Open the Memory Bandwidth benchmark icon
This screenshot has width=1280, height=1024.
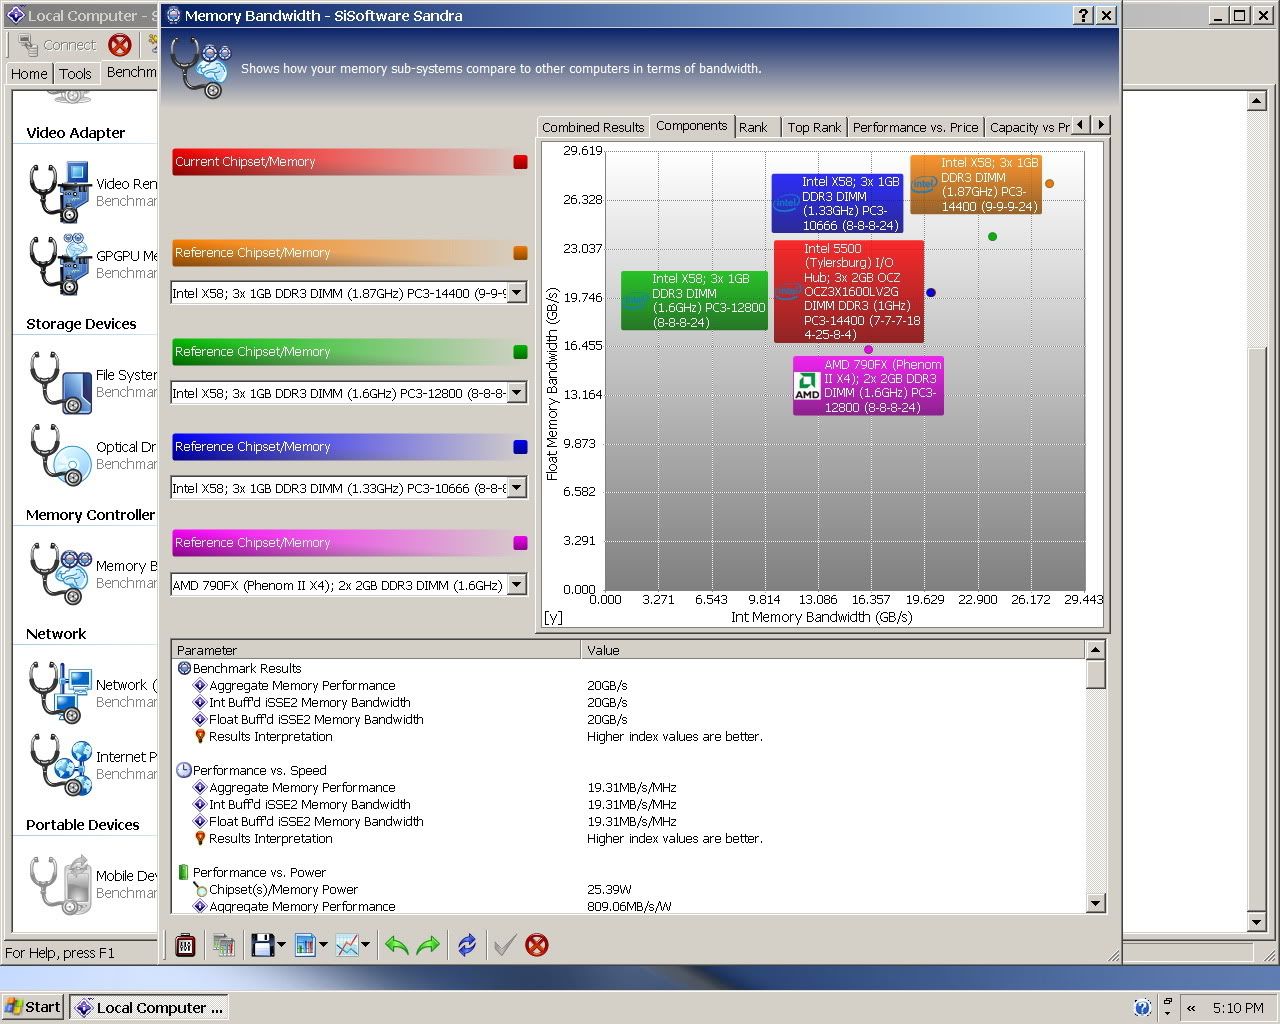click(x=59, y=573)
